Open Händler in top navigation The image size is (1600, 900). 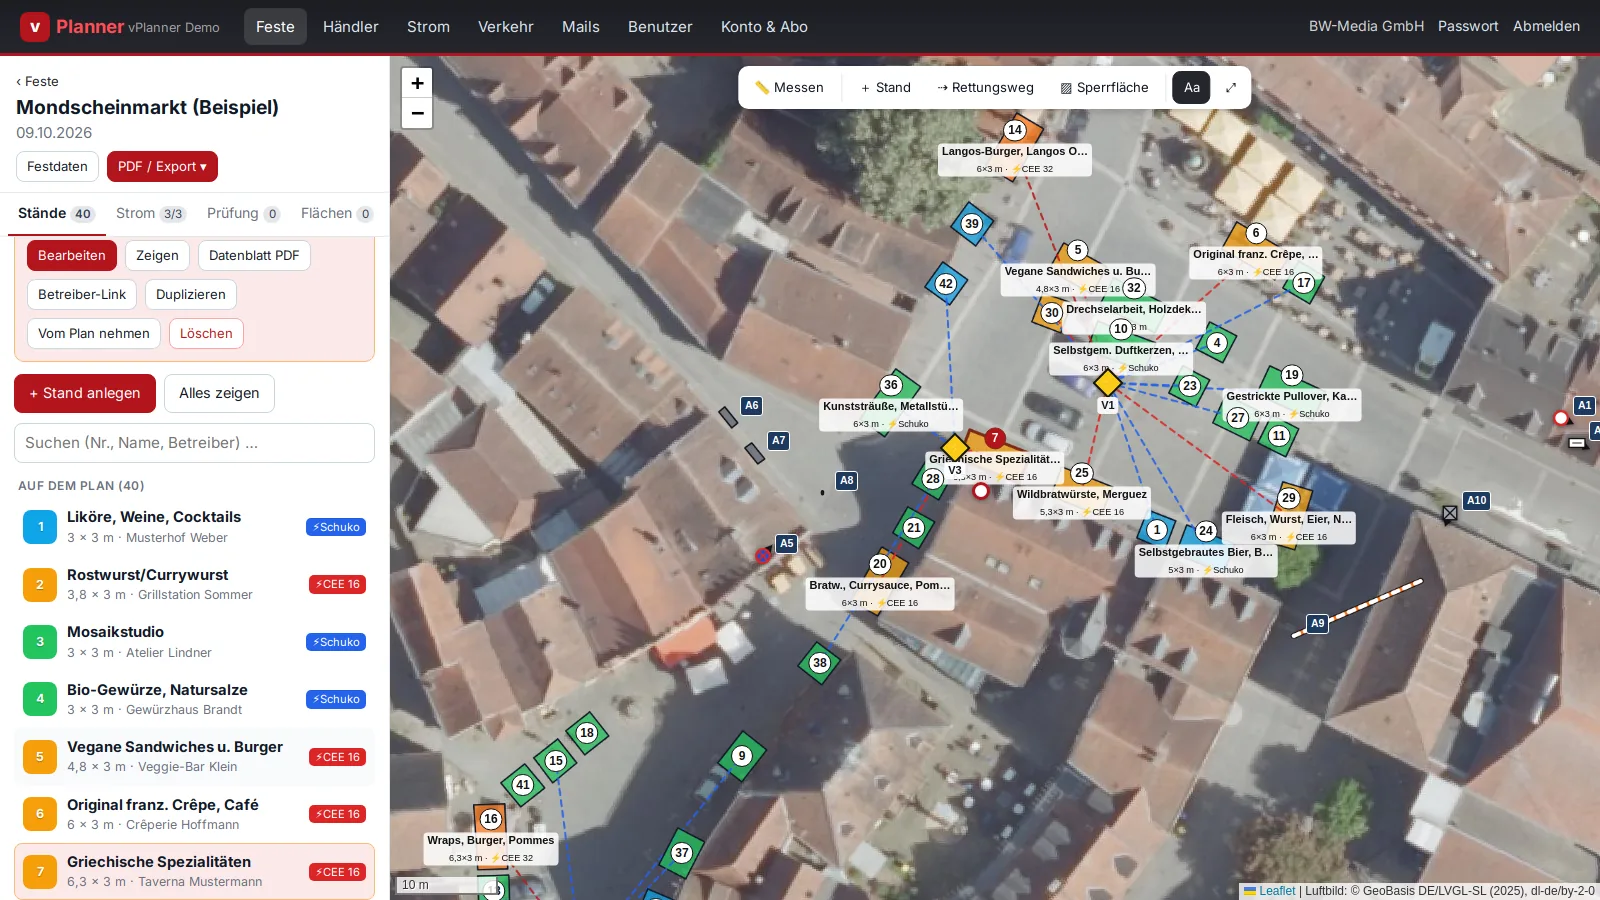pyautogui.click(x=350, y=27)
